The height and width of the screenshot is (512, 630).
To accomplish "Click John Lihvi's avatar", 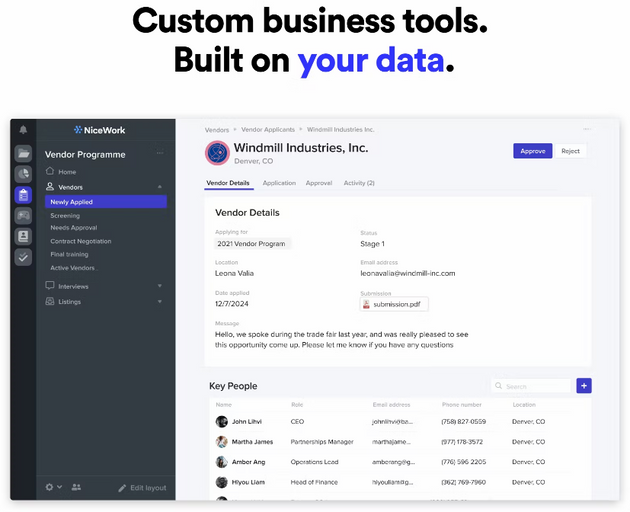I will [221, 422].
